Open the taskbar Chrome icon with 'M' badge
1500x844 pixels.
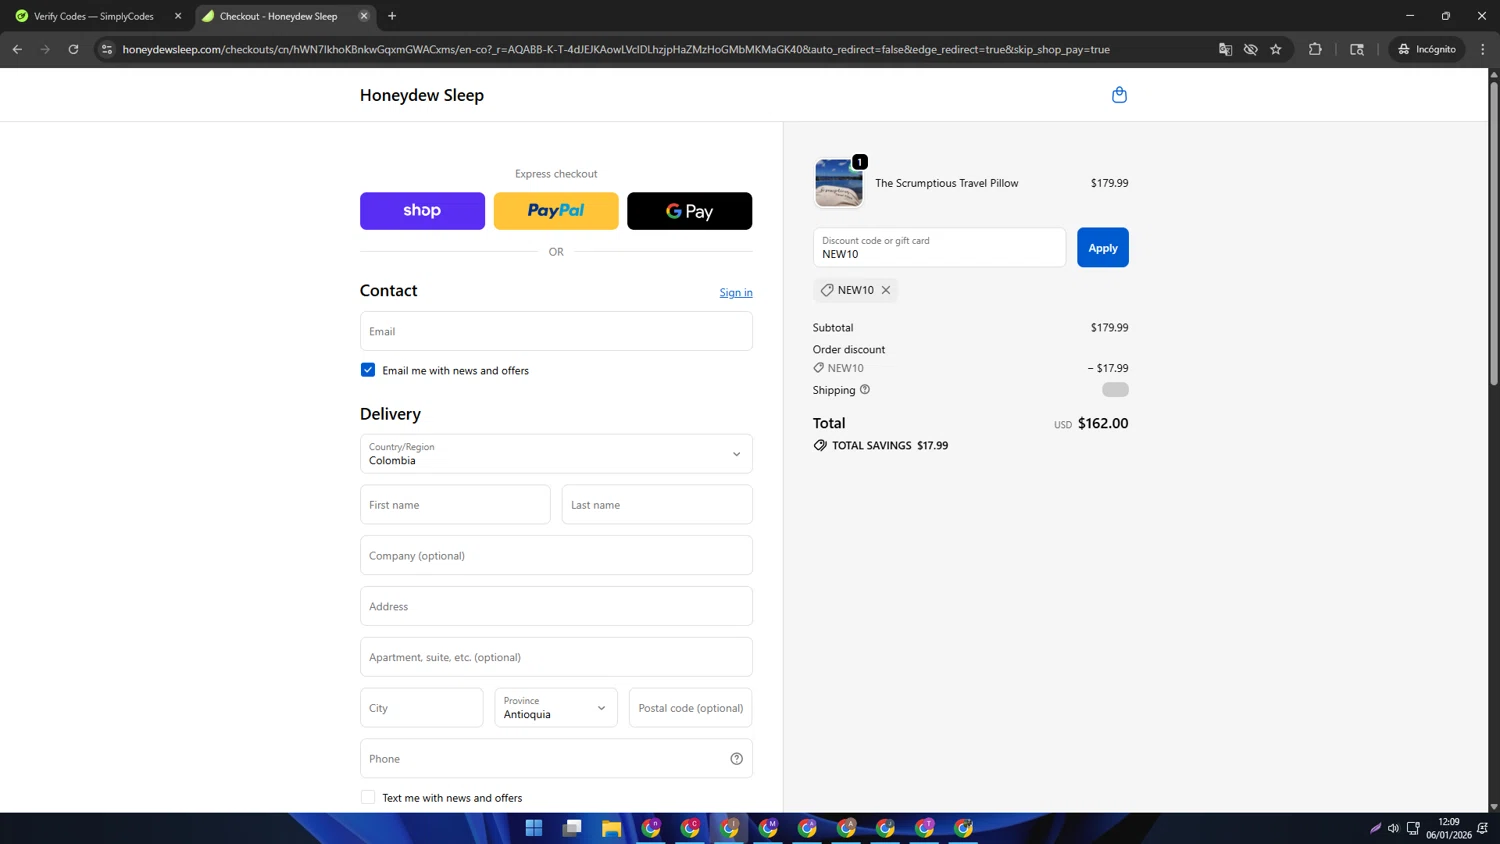coord(768,828)
